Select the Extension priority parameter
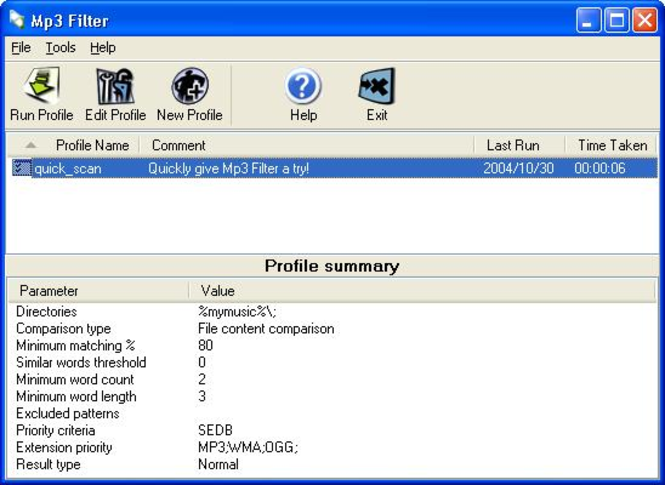 point(64,447)
